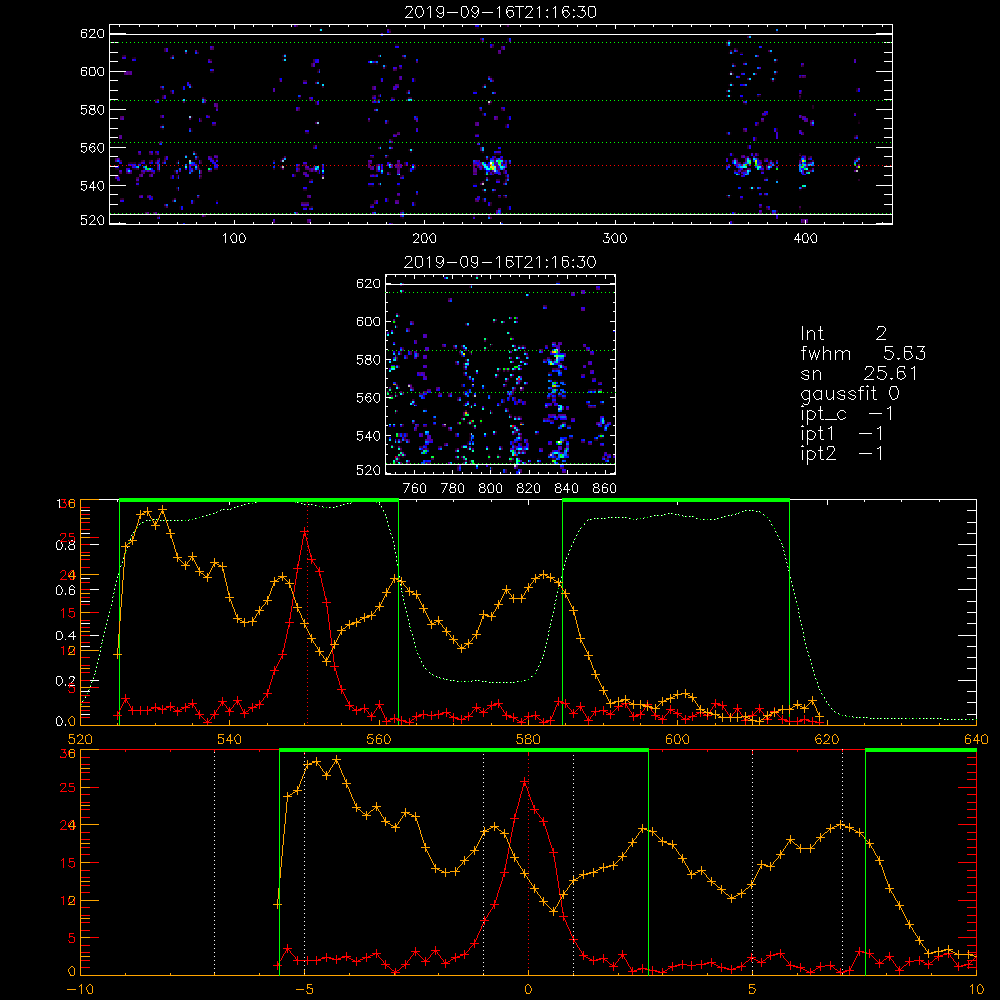Click x-axis label 10 on bottom plot
The image size is (1000, 1000).
click(x=976, y=990)
